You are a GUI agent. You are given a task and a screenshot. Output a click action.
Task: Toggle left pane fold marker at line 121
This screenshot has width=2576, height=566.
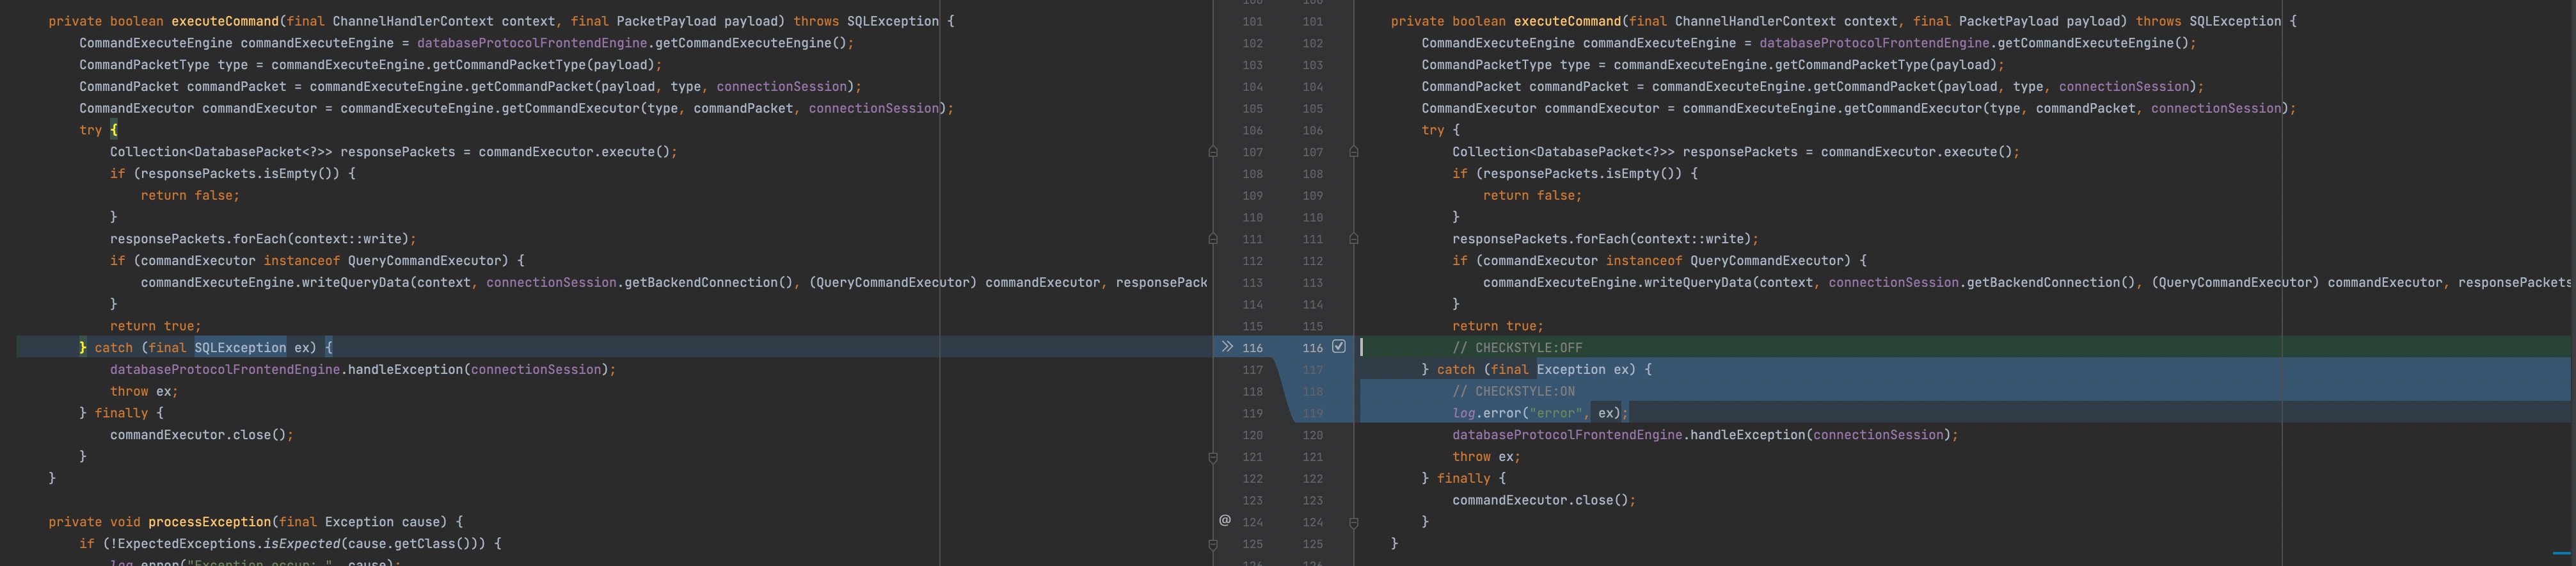1213,457
